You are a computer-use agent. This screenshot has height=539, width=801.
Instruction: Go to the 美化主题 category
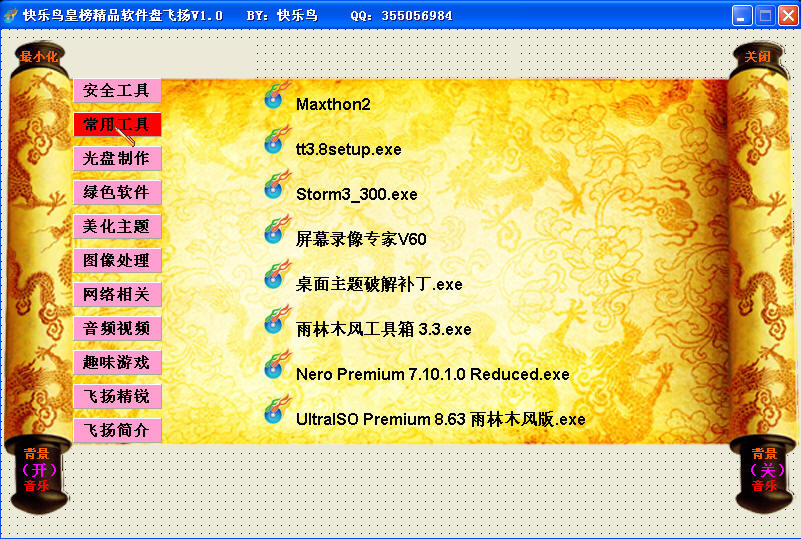coord(117,227)
